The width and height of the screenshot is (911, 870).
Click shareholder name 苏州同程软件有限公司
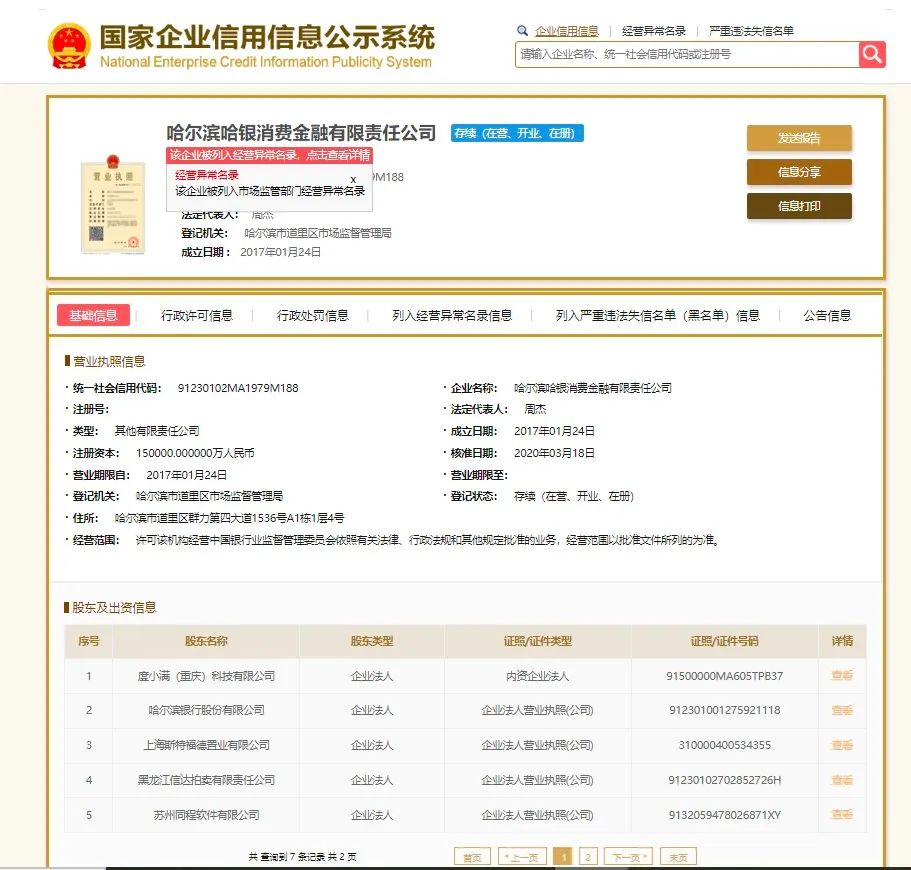206,815
